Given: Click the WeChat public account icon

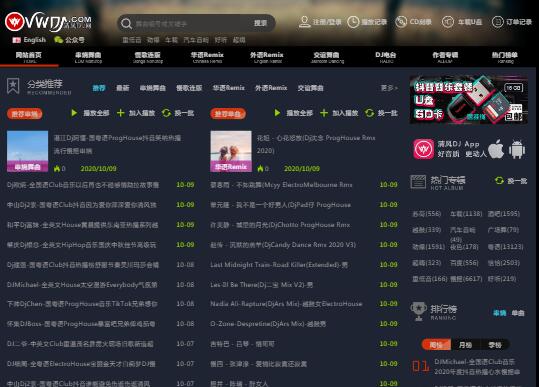Looking at the screenshot, I should click(x=58, y=40).
